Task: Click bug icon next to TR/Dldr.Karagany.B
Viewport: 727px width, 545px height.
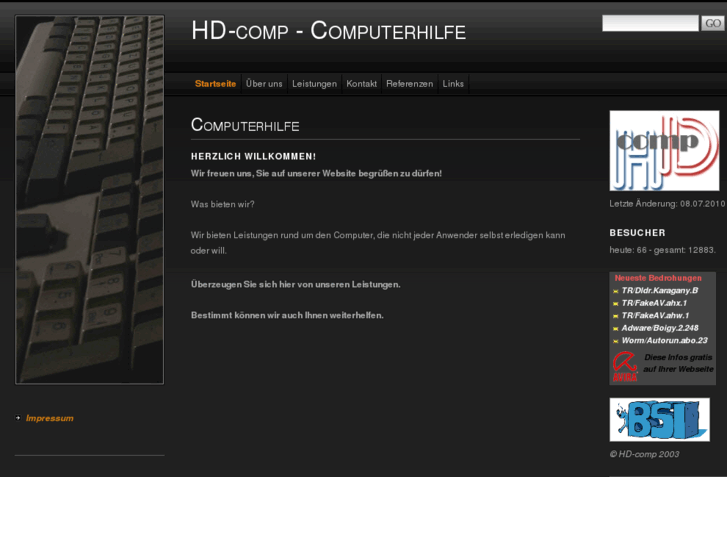Action: 616,291
